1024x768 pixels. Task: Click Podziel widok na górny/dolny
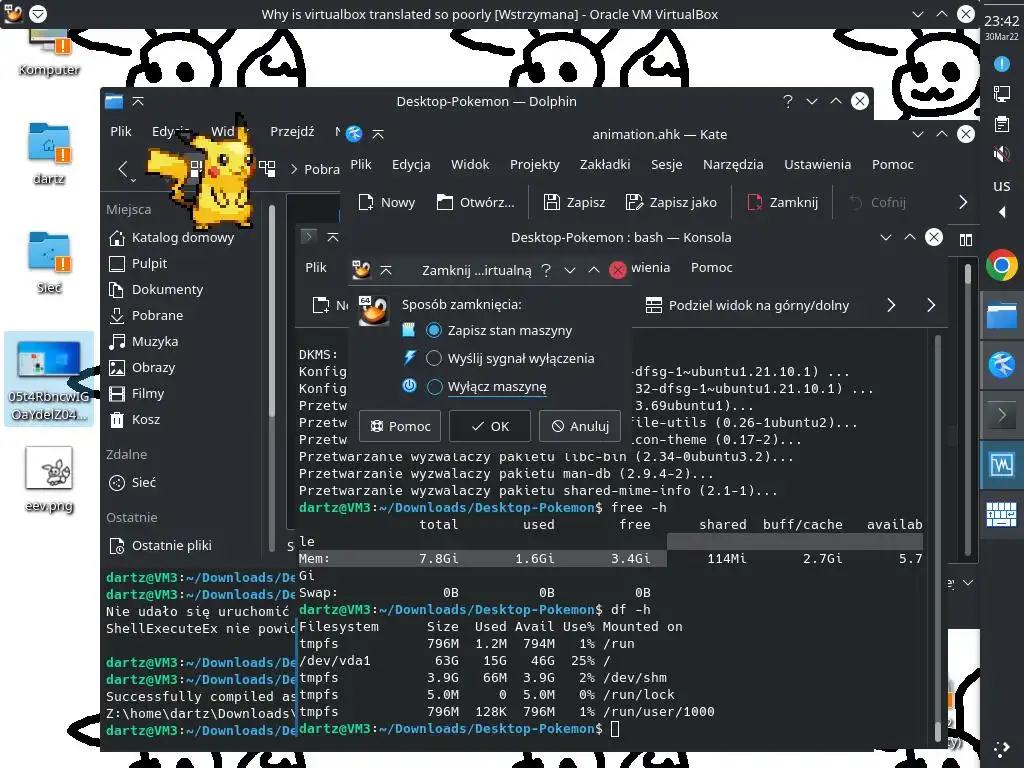[747, 305]
